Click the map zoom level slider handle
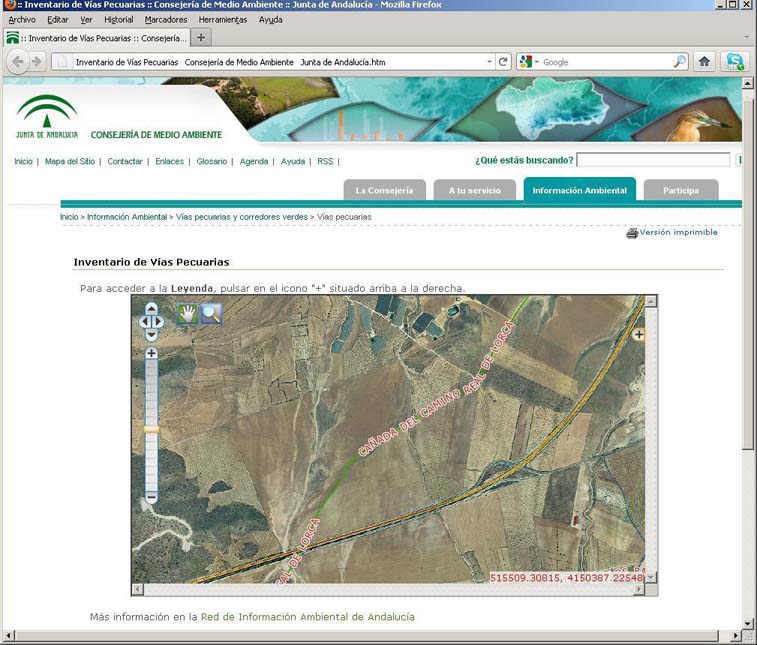This screenshot has height=645, width=757. click(x=151, y=429)
